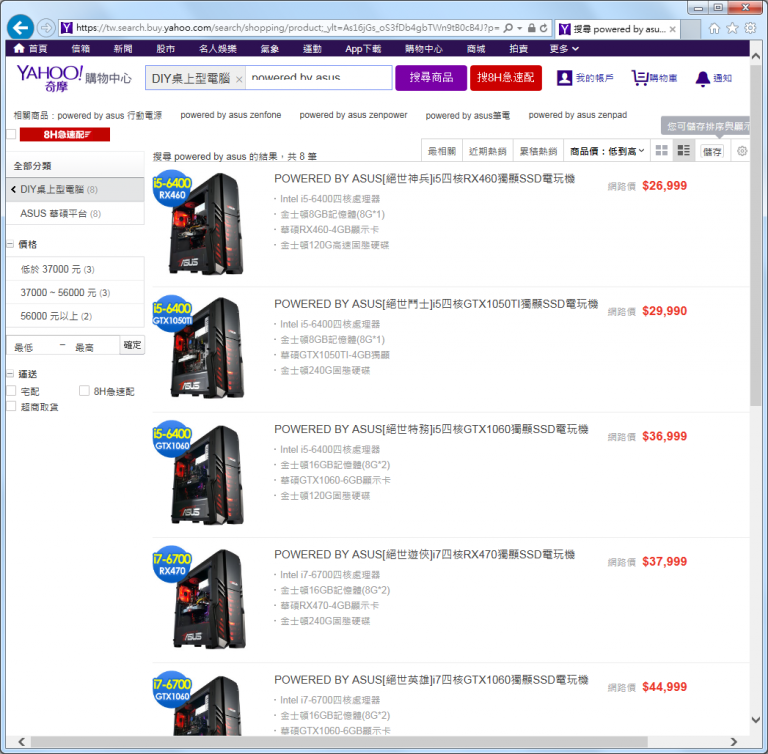
Task: Switch to grid view icon
Action: pos(662,150)
